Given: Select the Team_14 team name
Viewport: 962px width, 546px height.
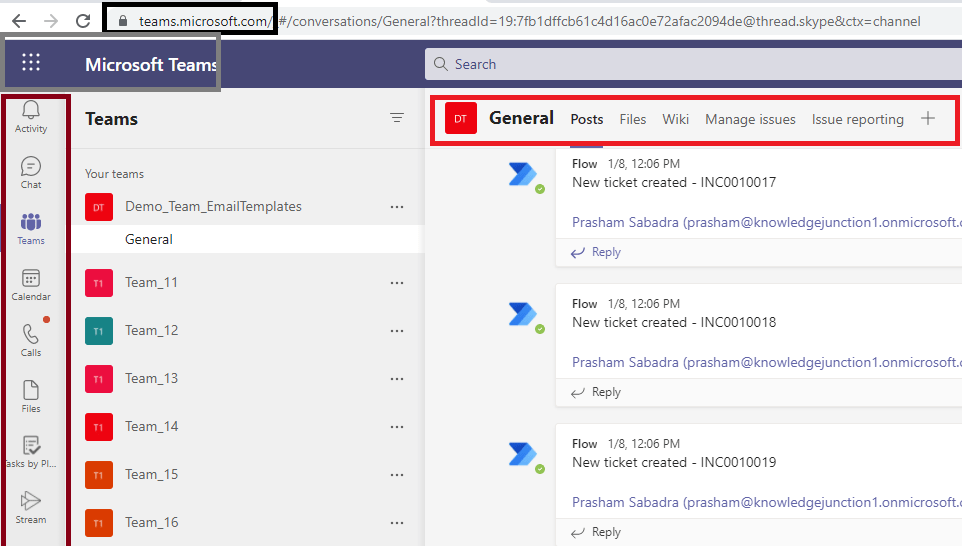Looking at the screenshot, I should point(152,426).
